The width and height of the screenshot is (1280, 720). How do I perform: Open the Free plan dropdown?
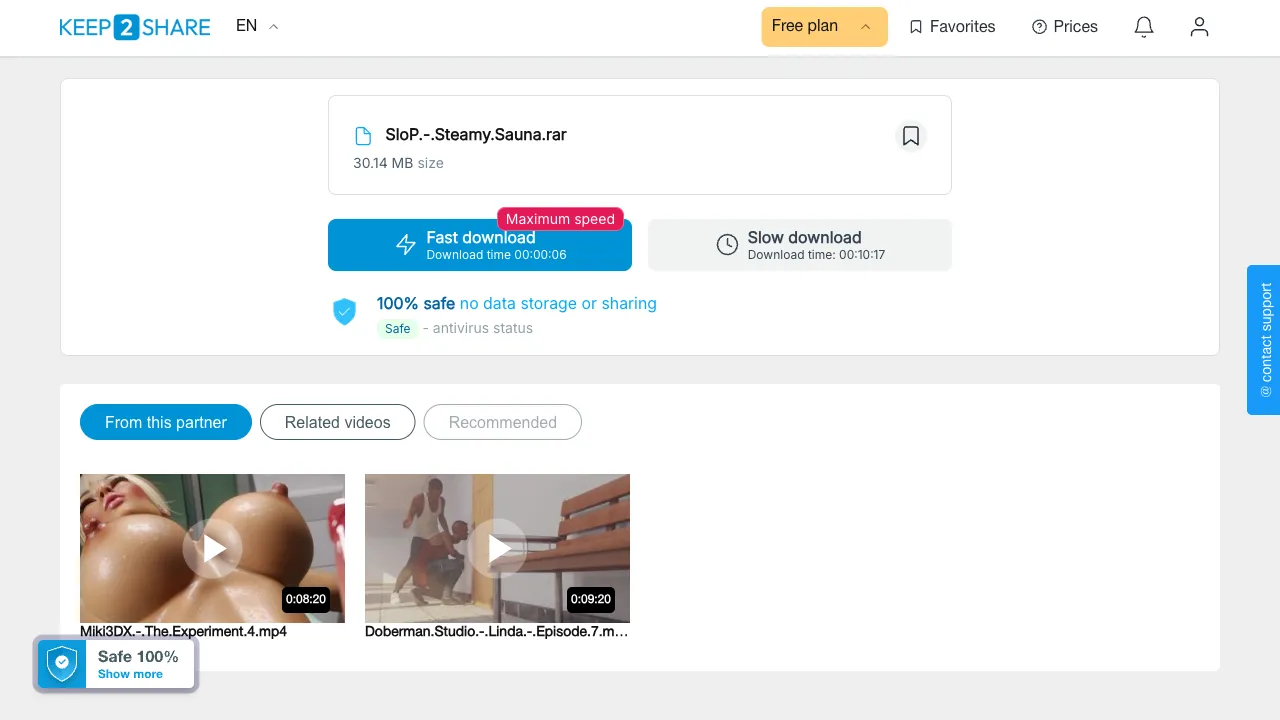click(824, 27)
